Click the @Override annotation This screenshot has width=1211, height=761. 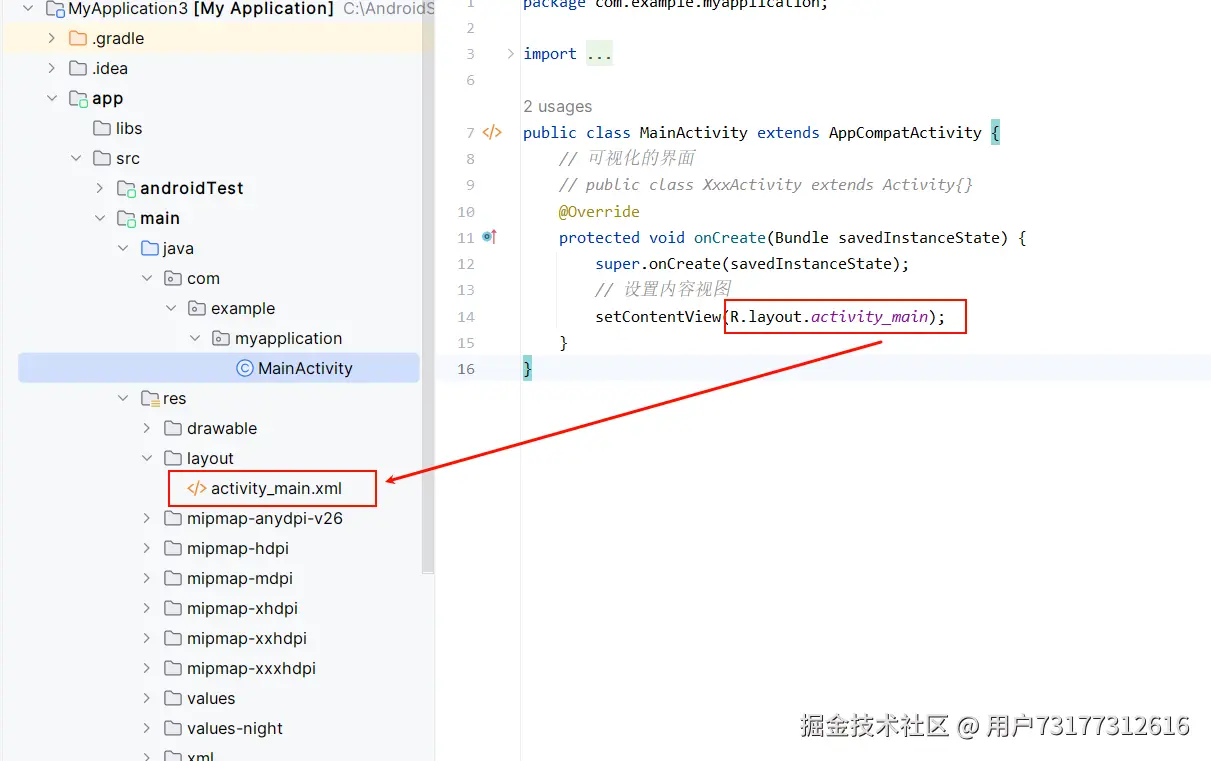599,211
